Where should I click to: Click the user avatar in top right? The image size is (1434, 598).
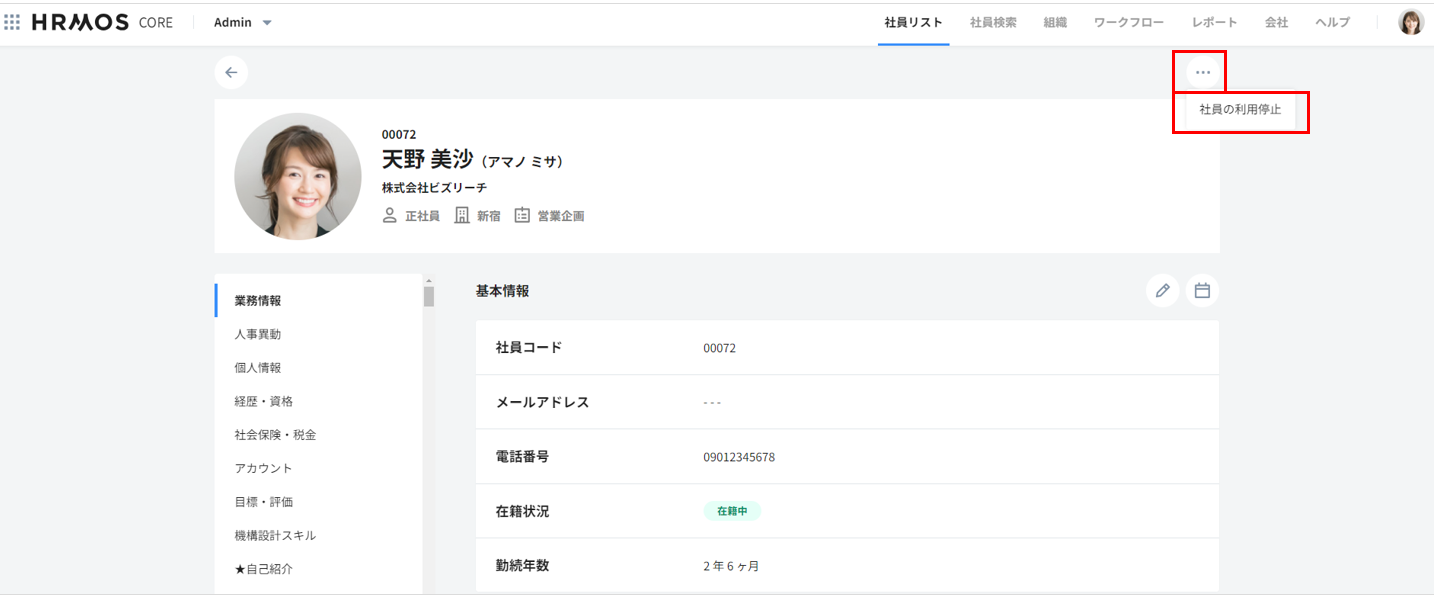click(1410, 22)
